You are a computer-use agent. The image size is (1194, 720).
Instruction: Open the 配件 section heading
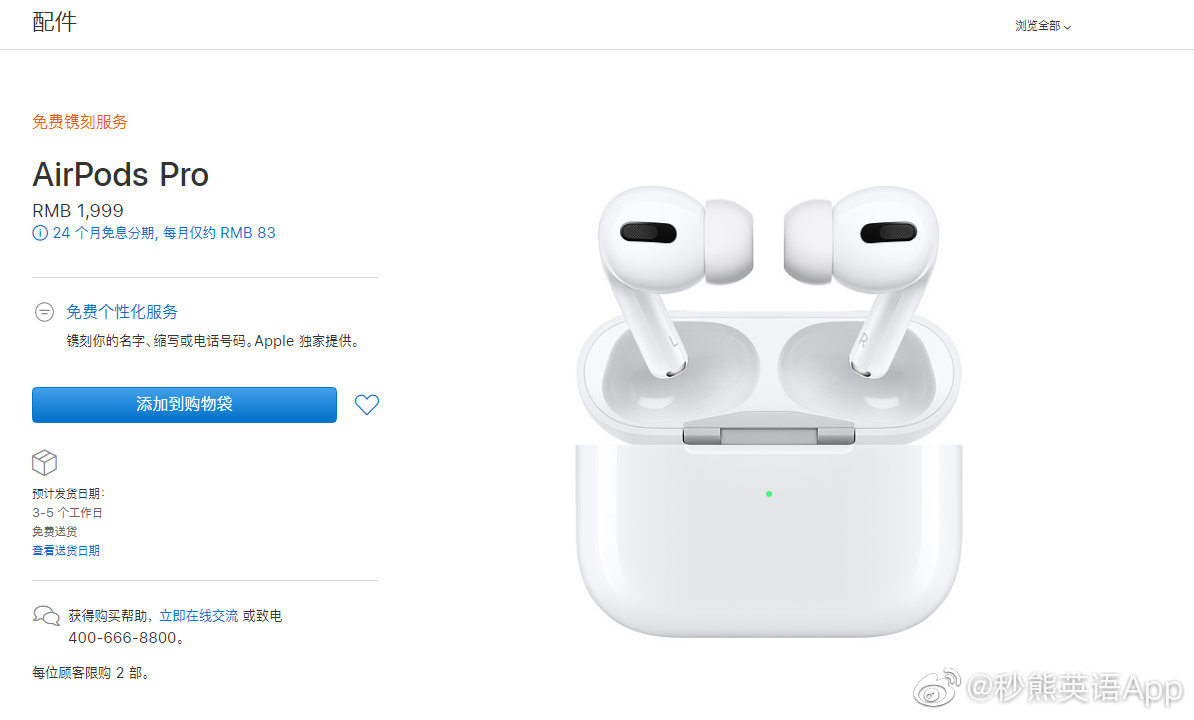[54, 22]
